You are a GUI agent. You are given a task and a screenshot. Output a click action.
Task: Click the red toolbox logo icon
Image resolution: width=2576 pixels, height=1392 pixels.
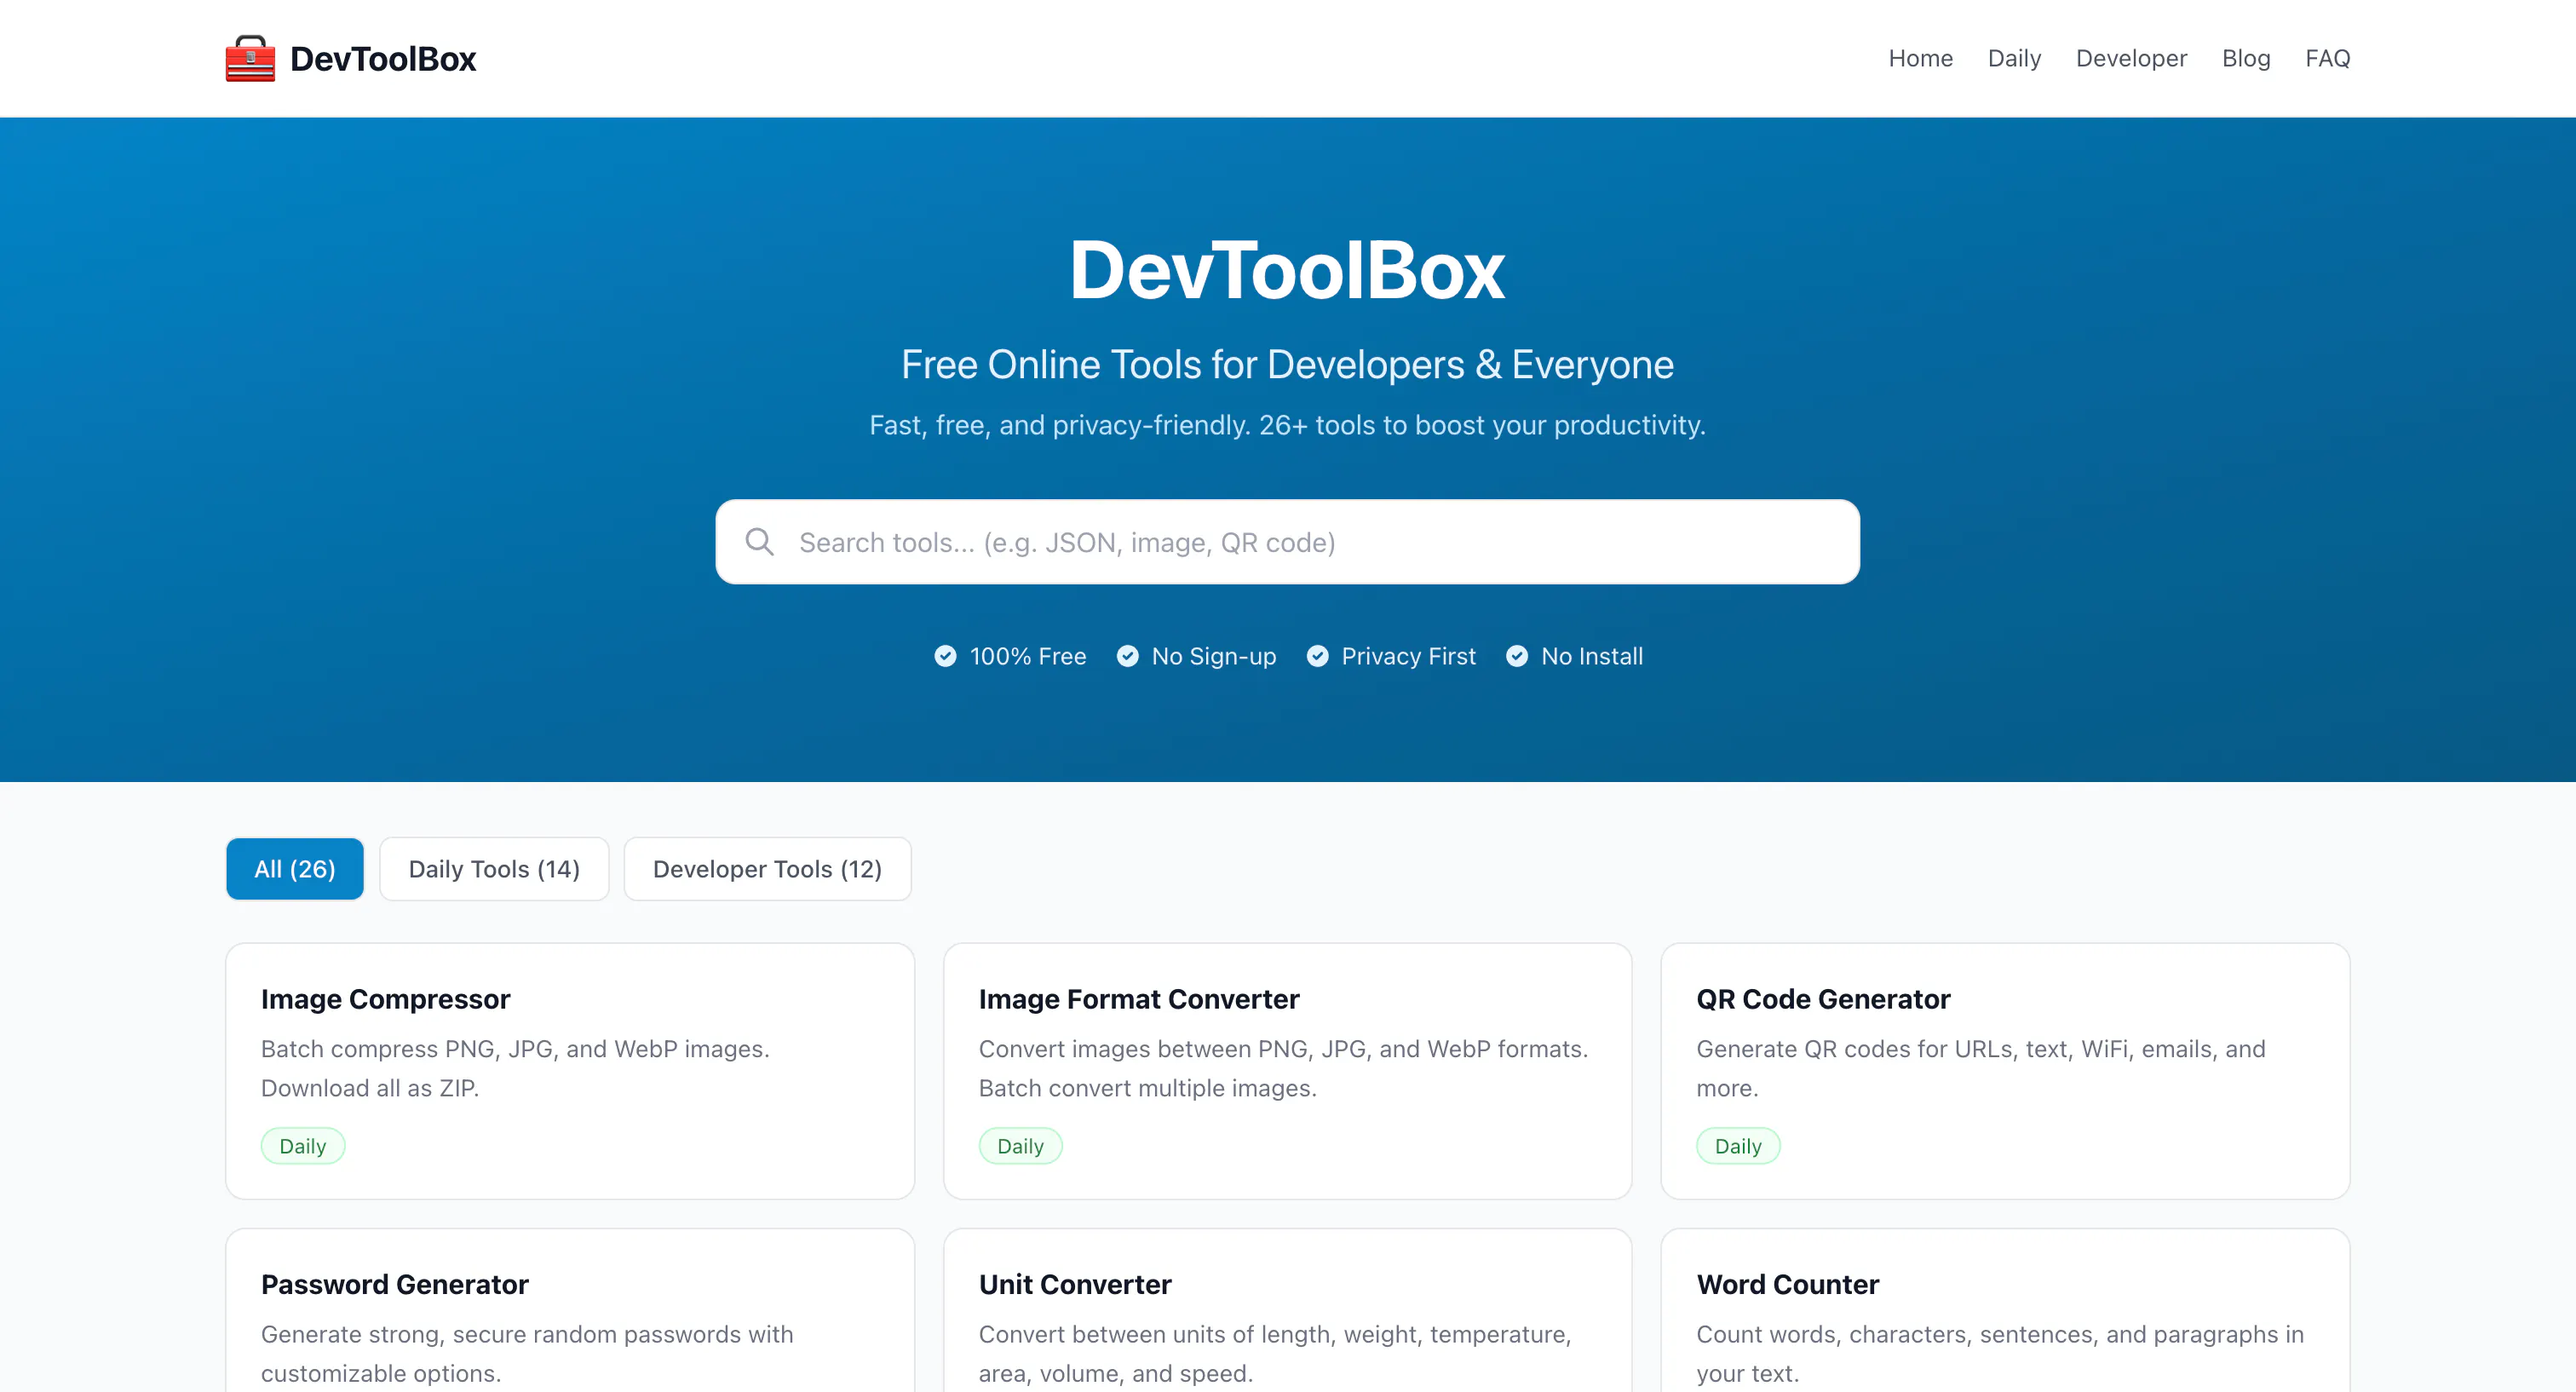[x=250, y=58]
